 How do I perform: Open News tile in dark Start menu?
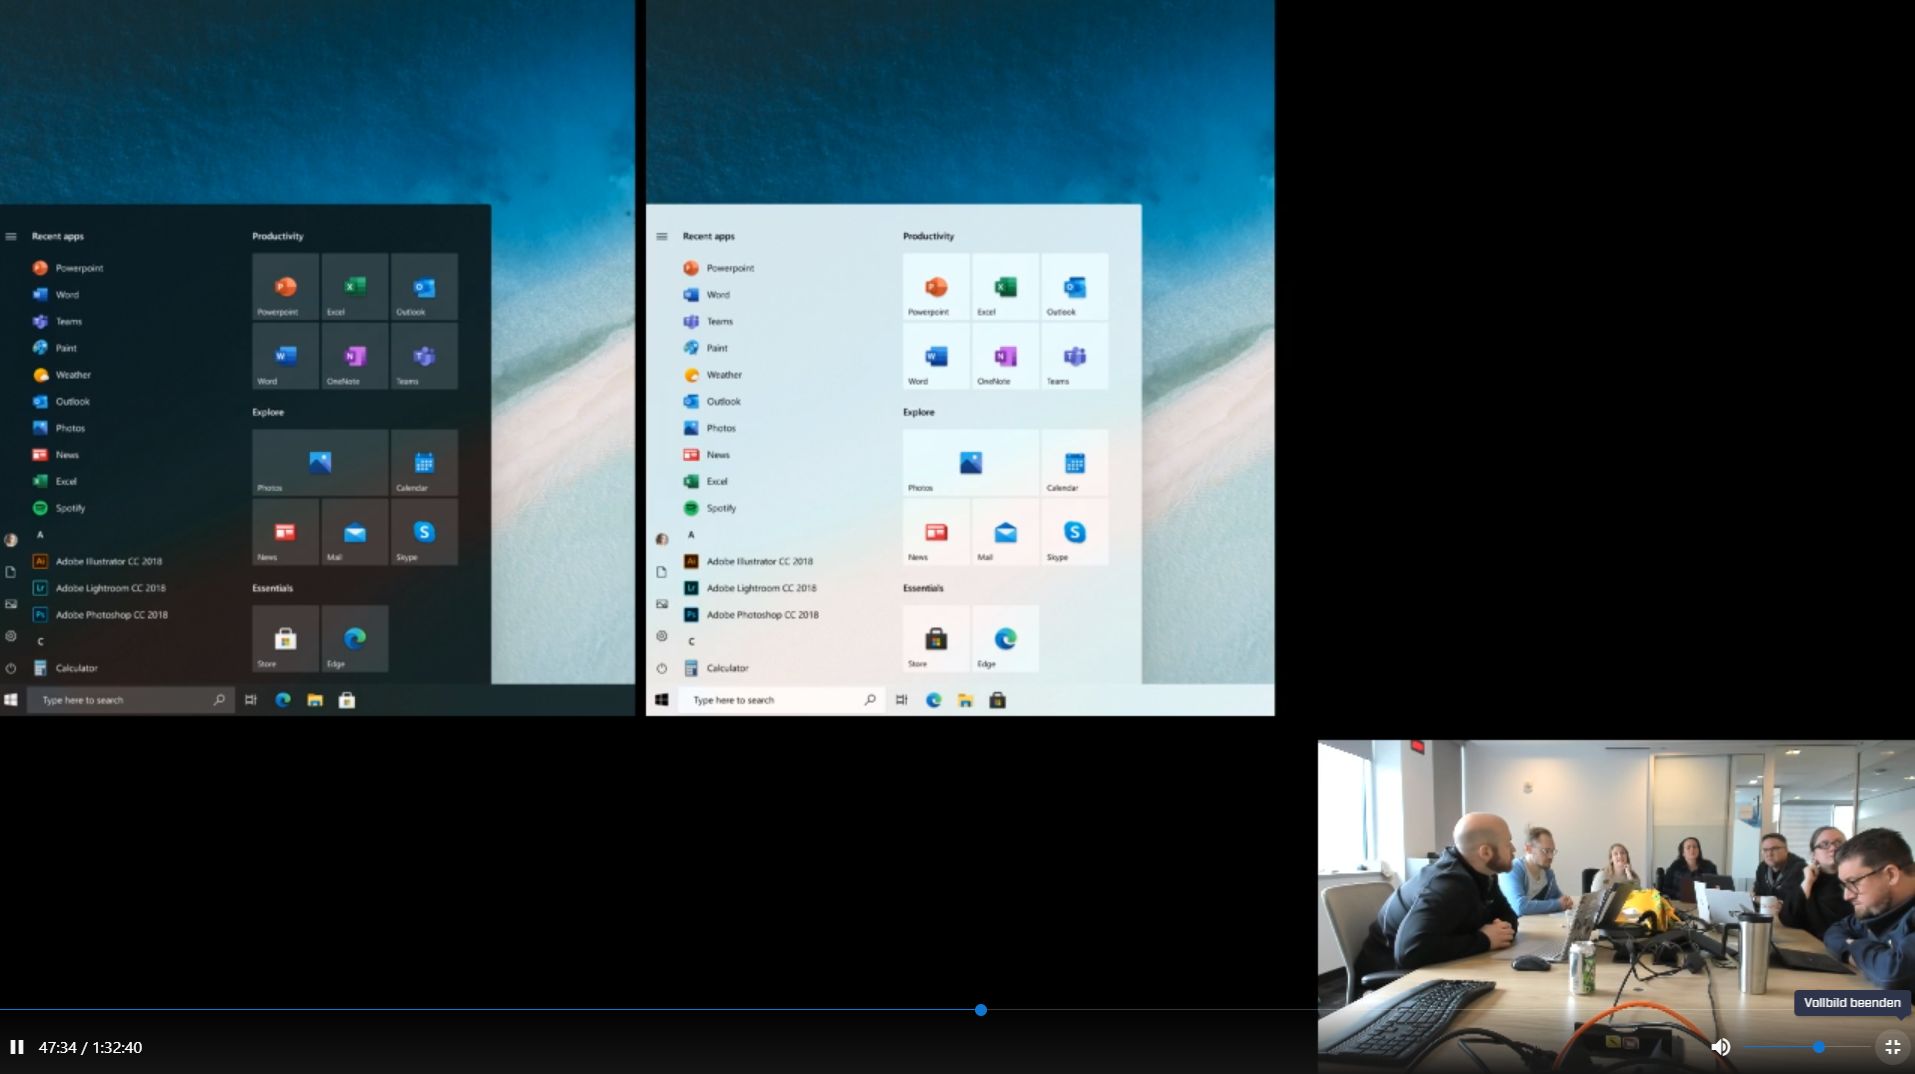(285, 532)
